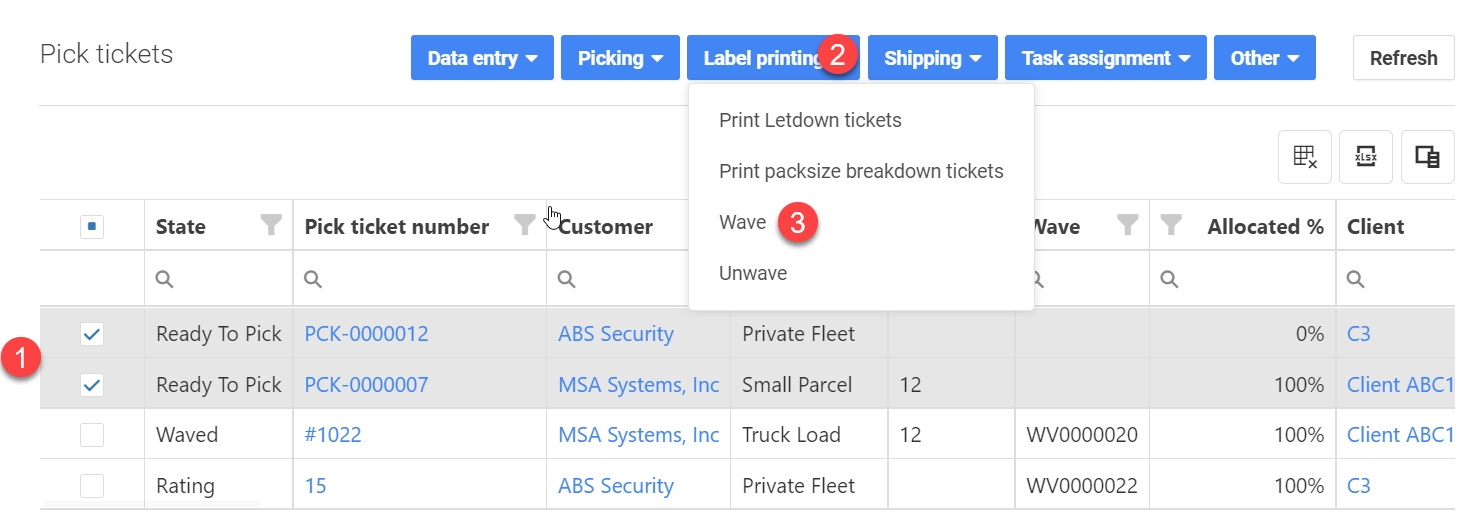Open pick ticket PCK-0000012 link

pos(366,334)
